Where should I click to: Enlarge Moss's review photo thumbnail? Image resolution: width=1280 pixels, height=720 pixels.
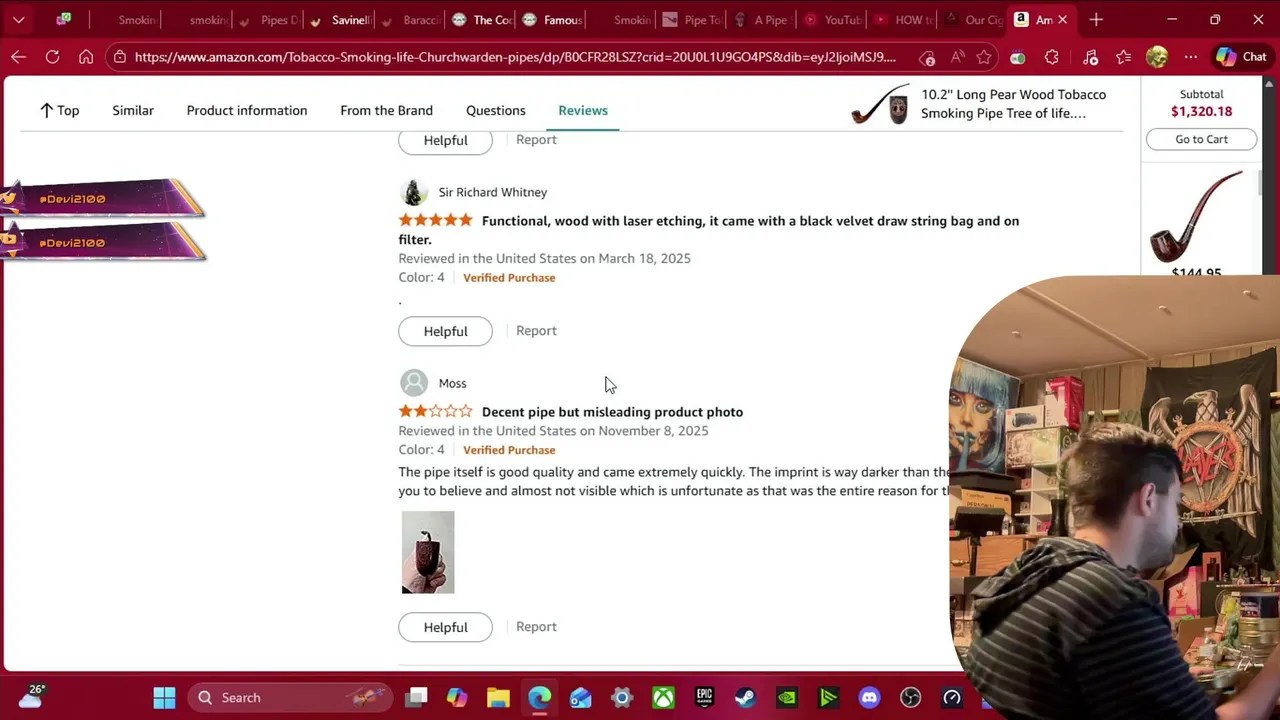pos(428,552)
